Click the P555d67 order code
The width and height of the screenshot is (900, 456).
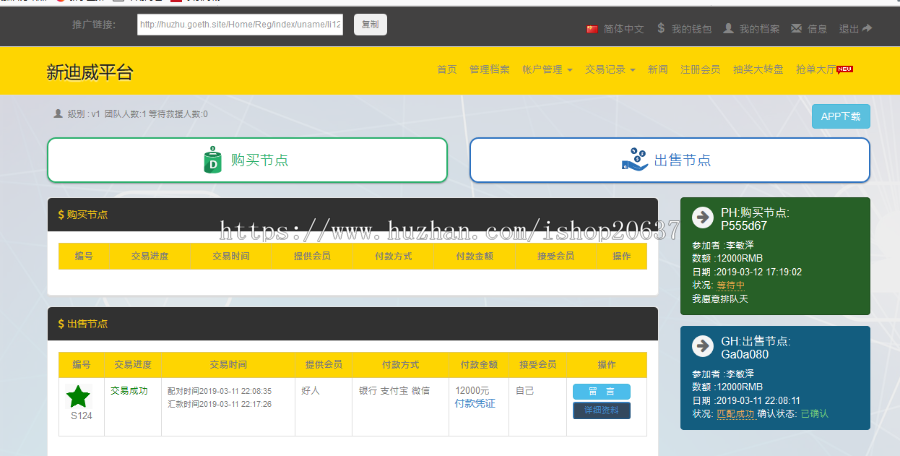[x=744, y=226]
